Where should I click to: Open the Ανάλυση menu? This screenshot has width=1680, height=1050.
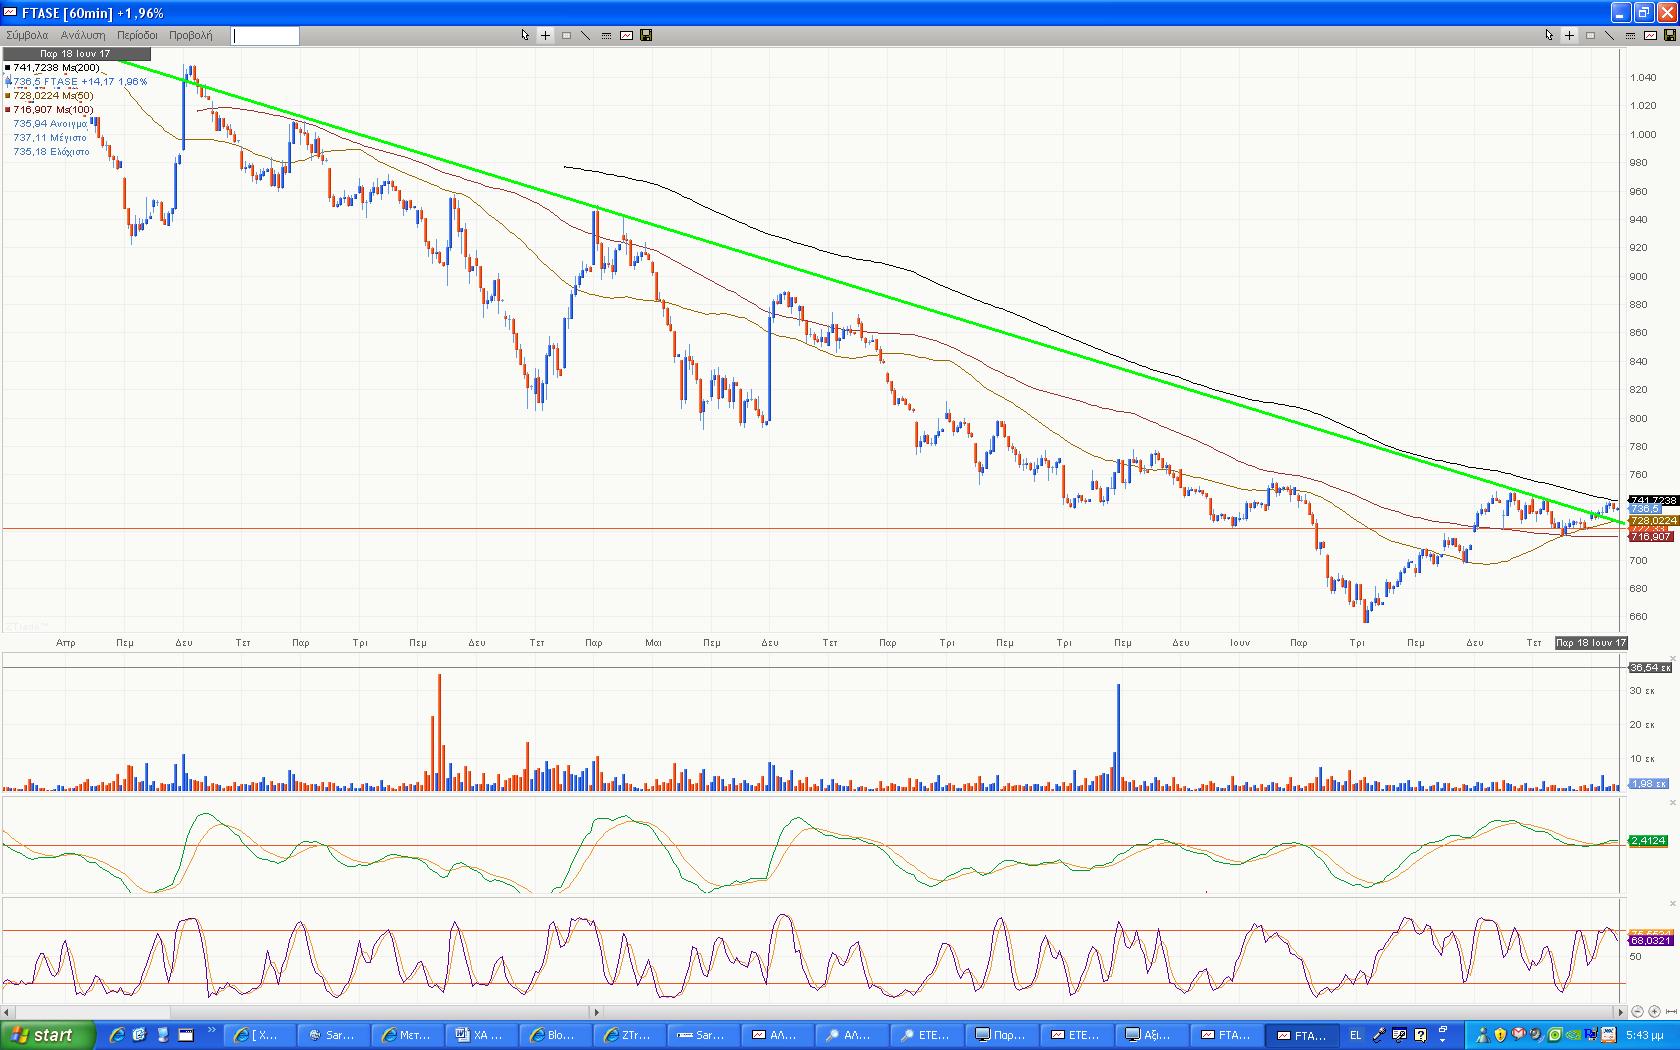point(83,35)
